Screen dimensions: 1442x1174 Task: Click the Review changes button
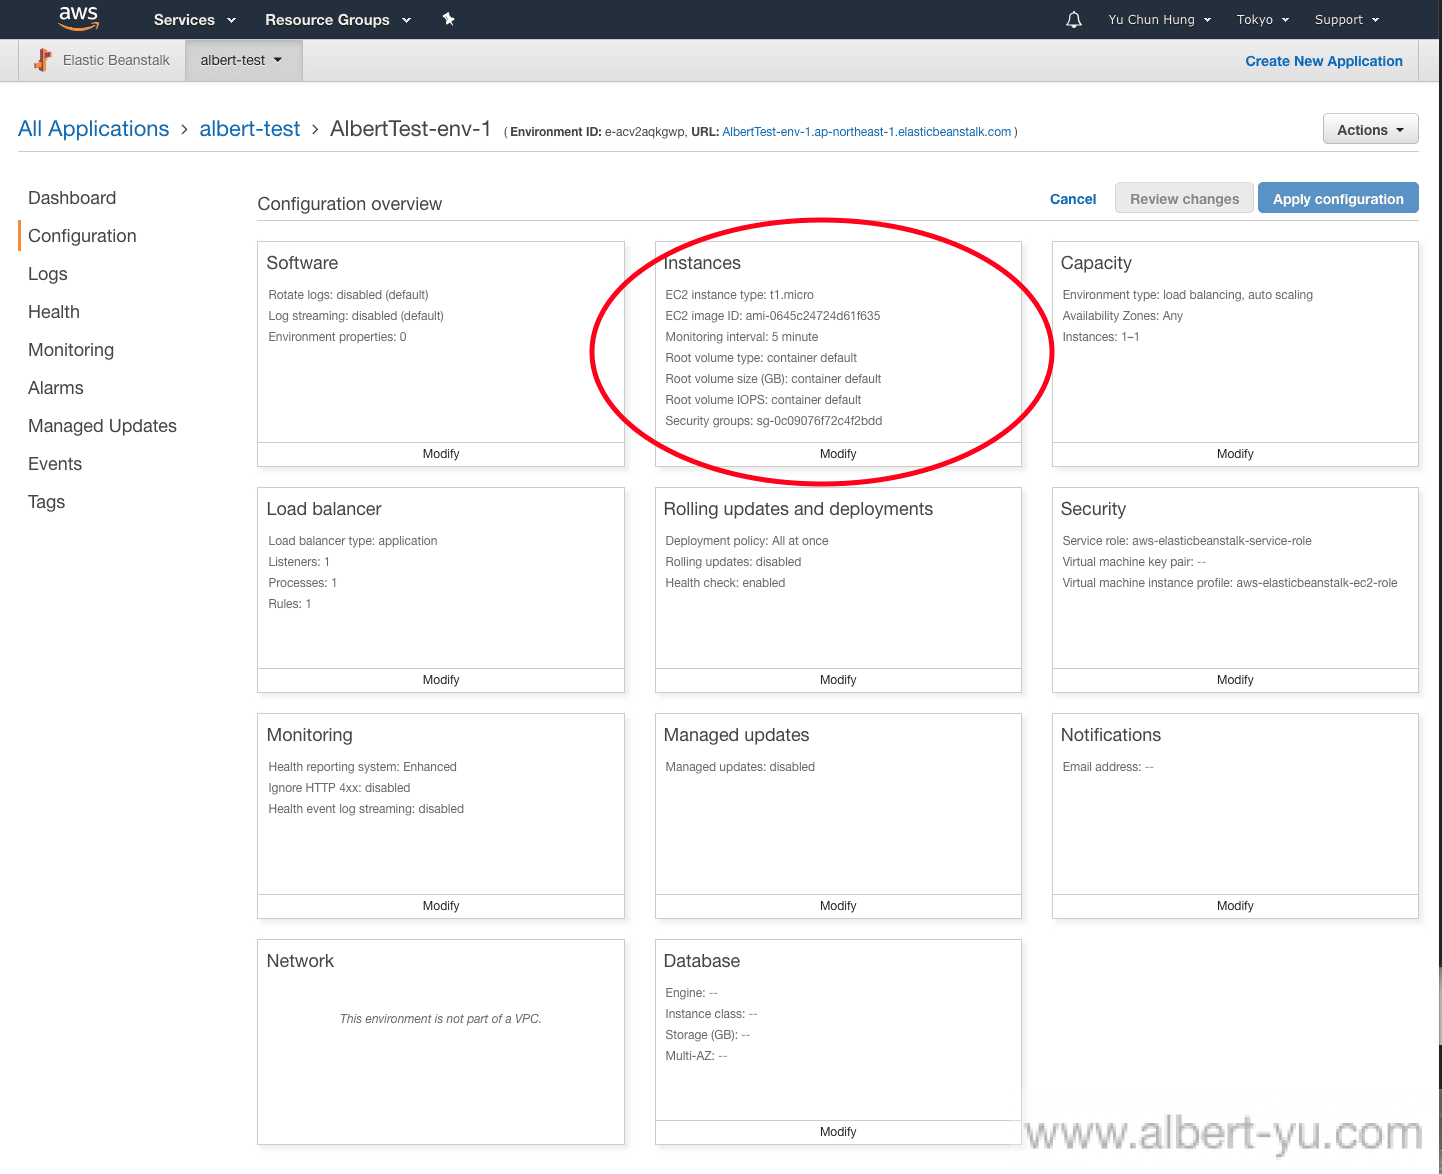coord(1184,199)
